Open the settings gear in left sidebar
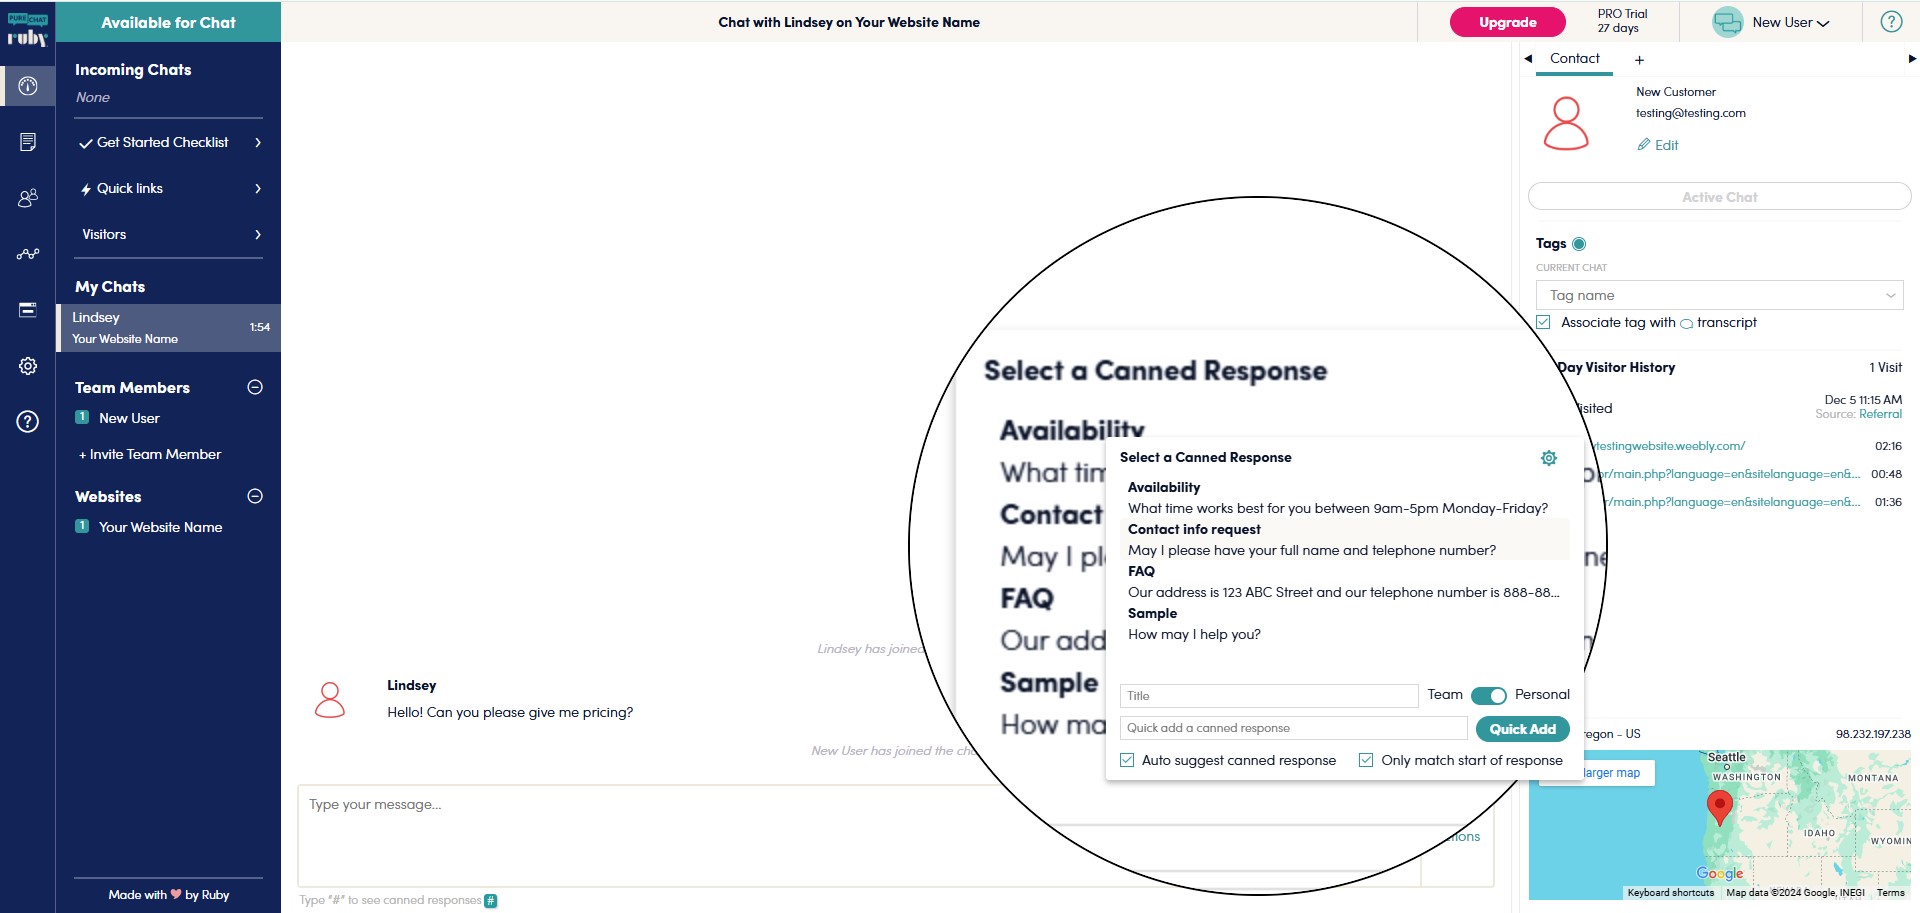Viewport: 1920px width, 913px height. (28, 366)
